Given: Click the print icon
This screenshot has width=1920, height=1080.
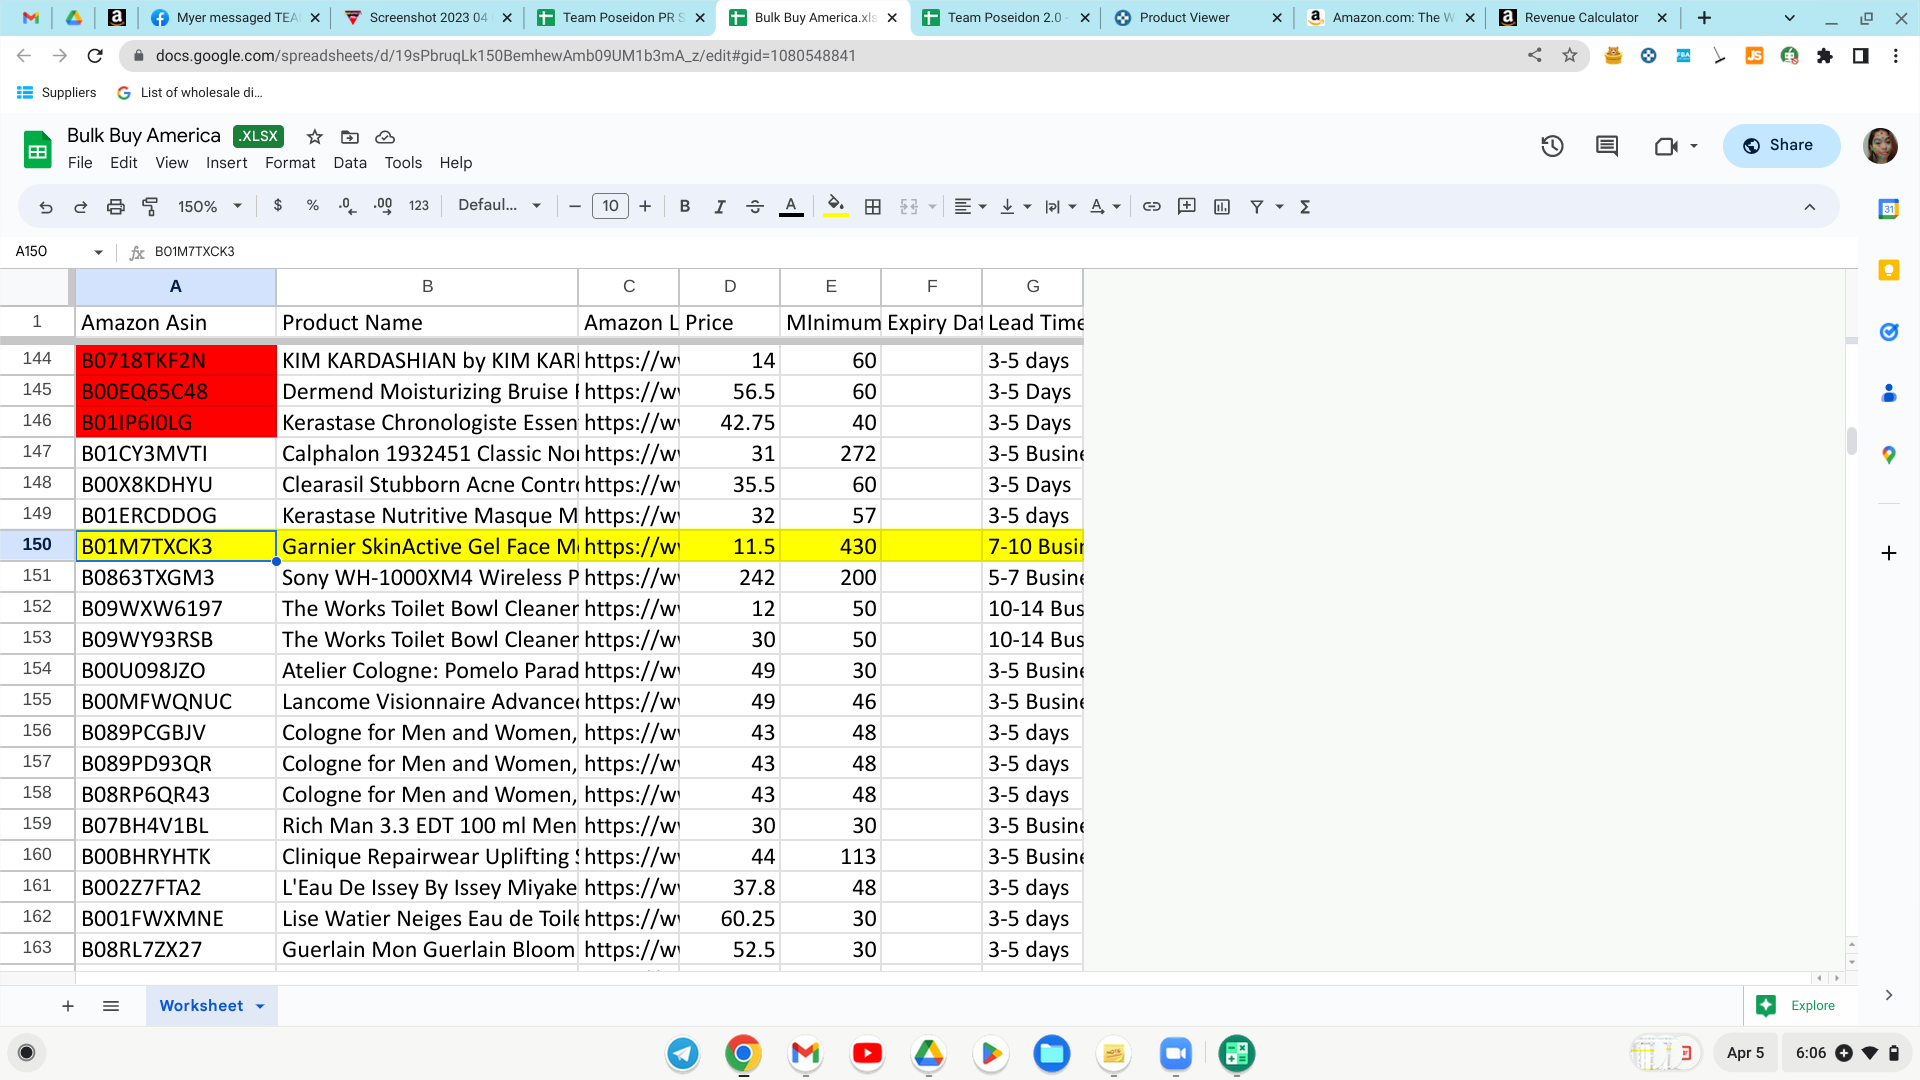Looking at the screenshot, I should [x=116, y=206].
